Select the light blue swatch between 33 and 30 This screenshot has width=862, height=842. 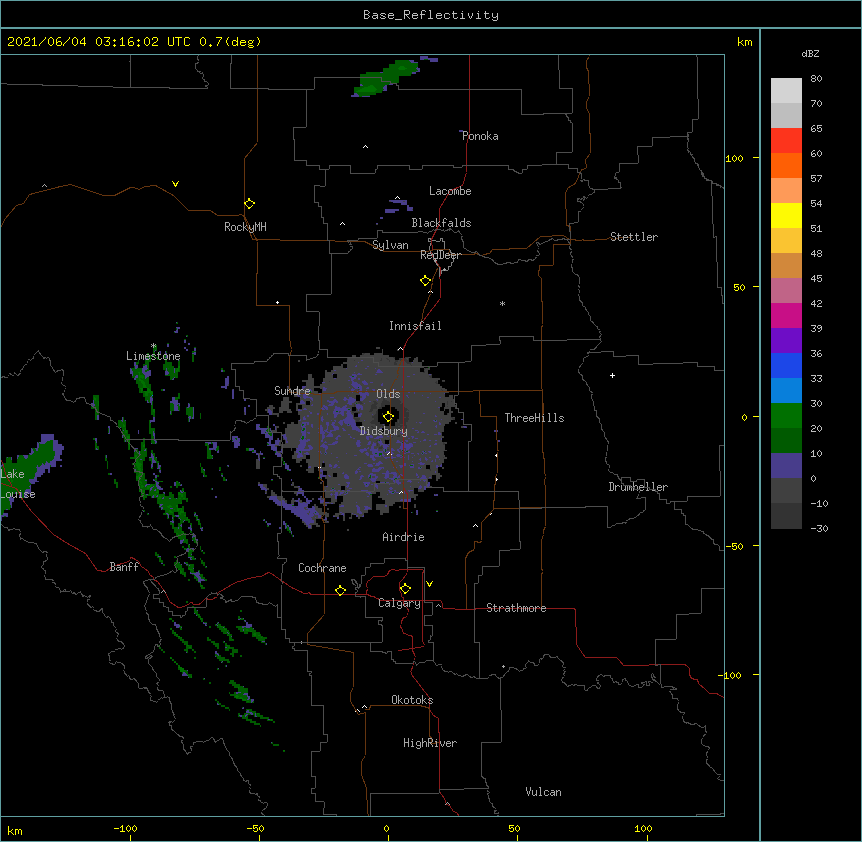[786, 390]
